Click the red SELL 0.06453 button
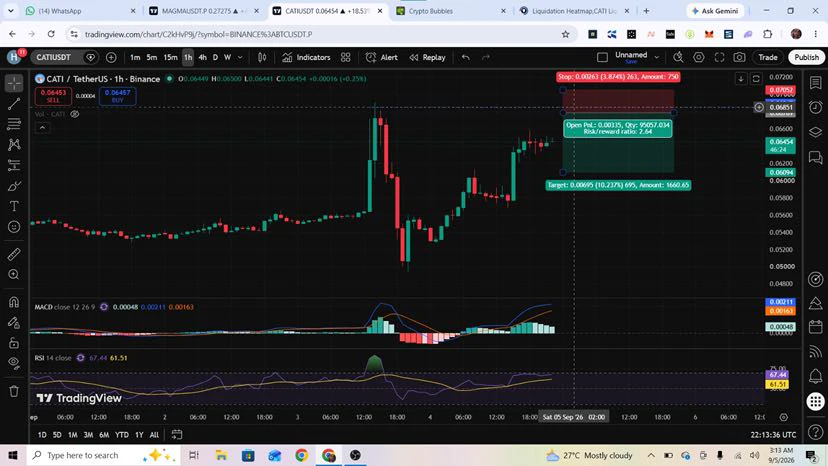The width and height of the screenshot is (828, 466). (53, 96)
